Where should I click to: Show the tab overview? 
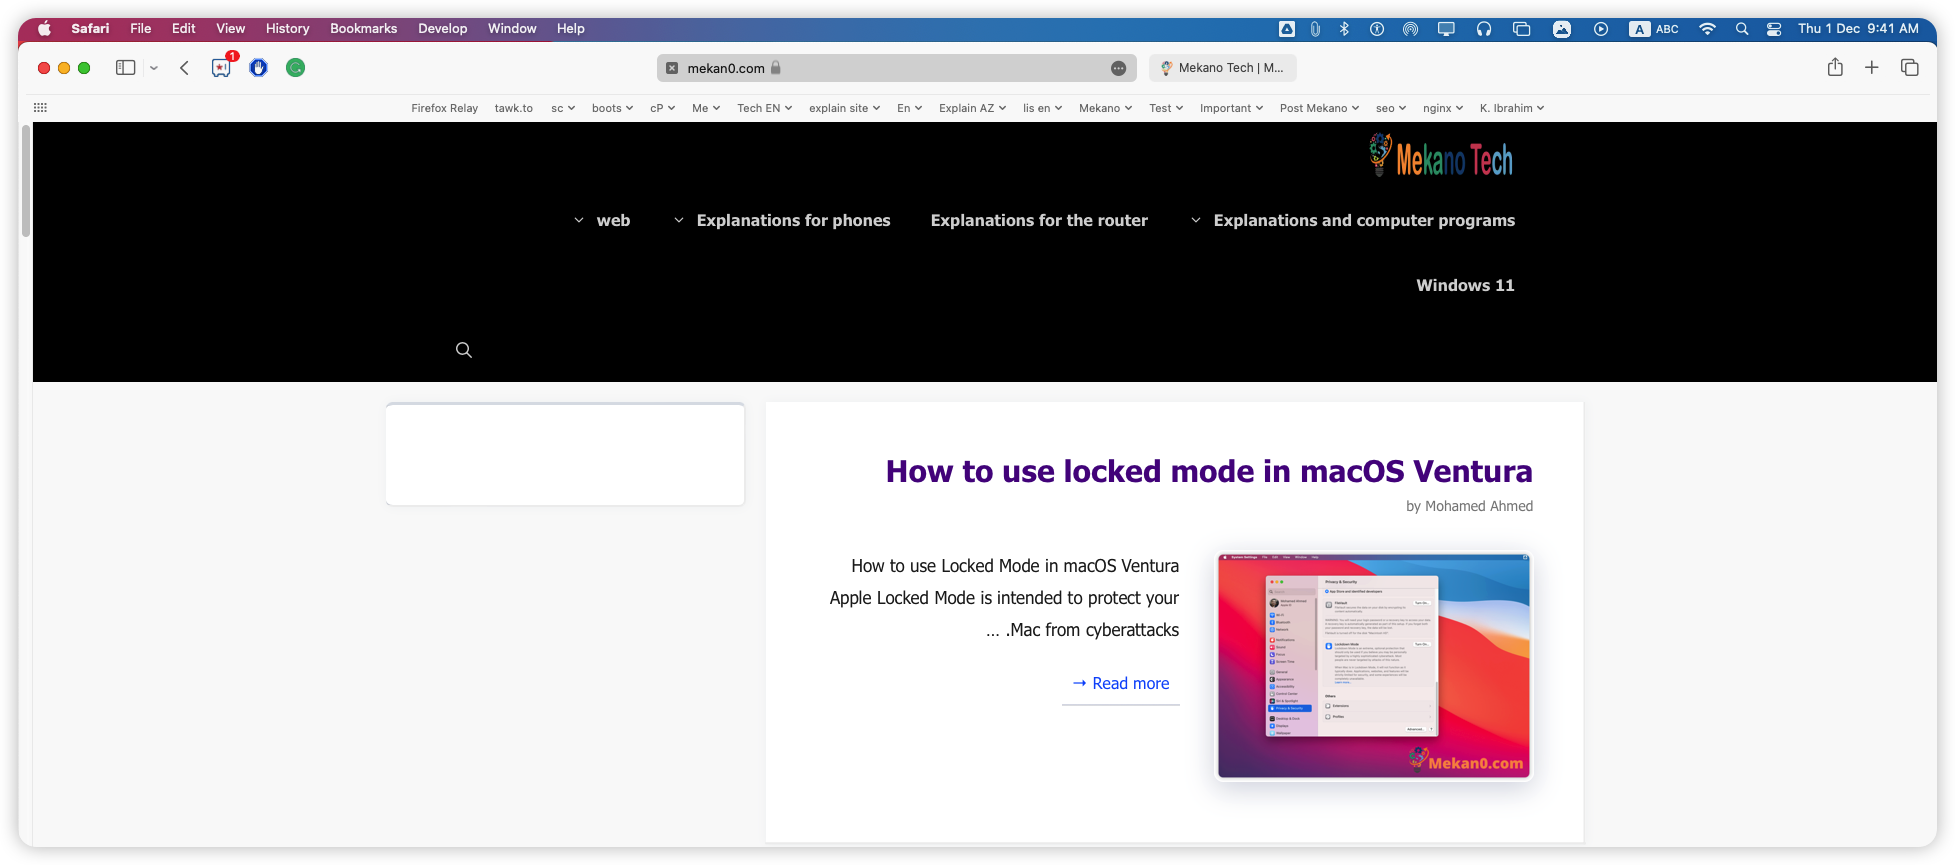coord(1910,67)
